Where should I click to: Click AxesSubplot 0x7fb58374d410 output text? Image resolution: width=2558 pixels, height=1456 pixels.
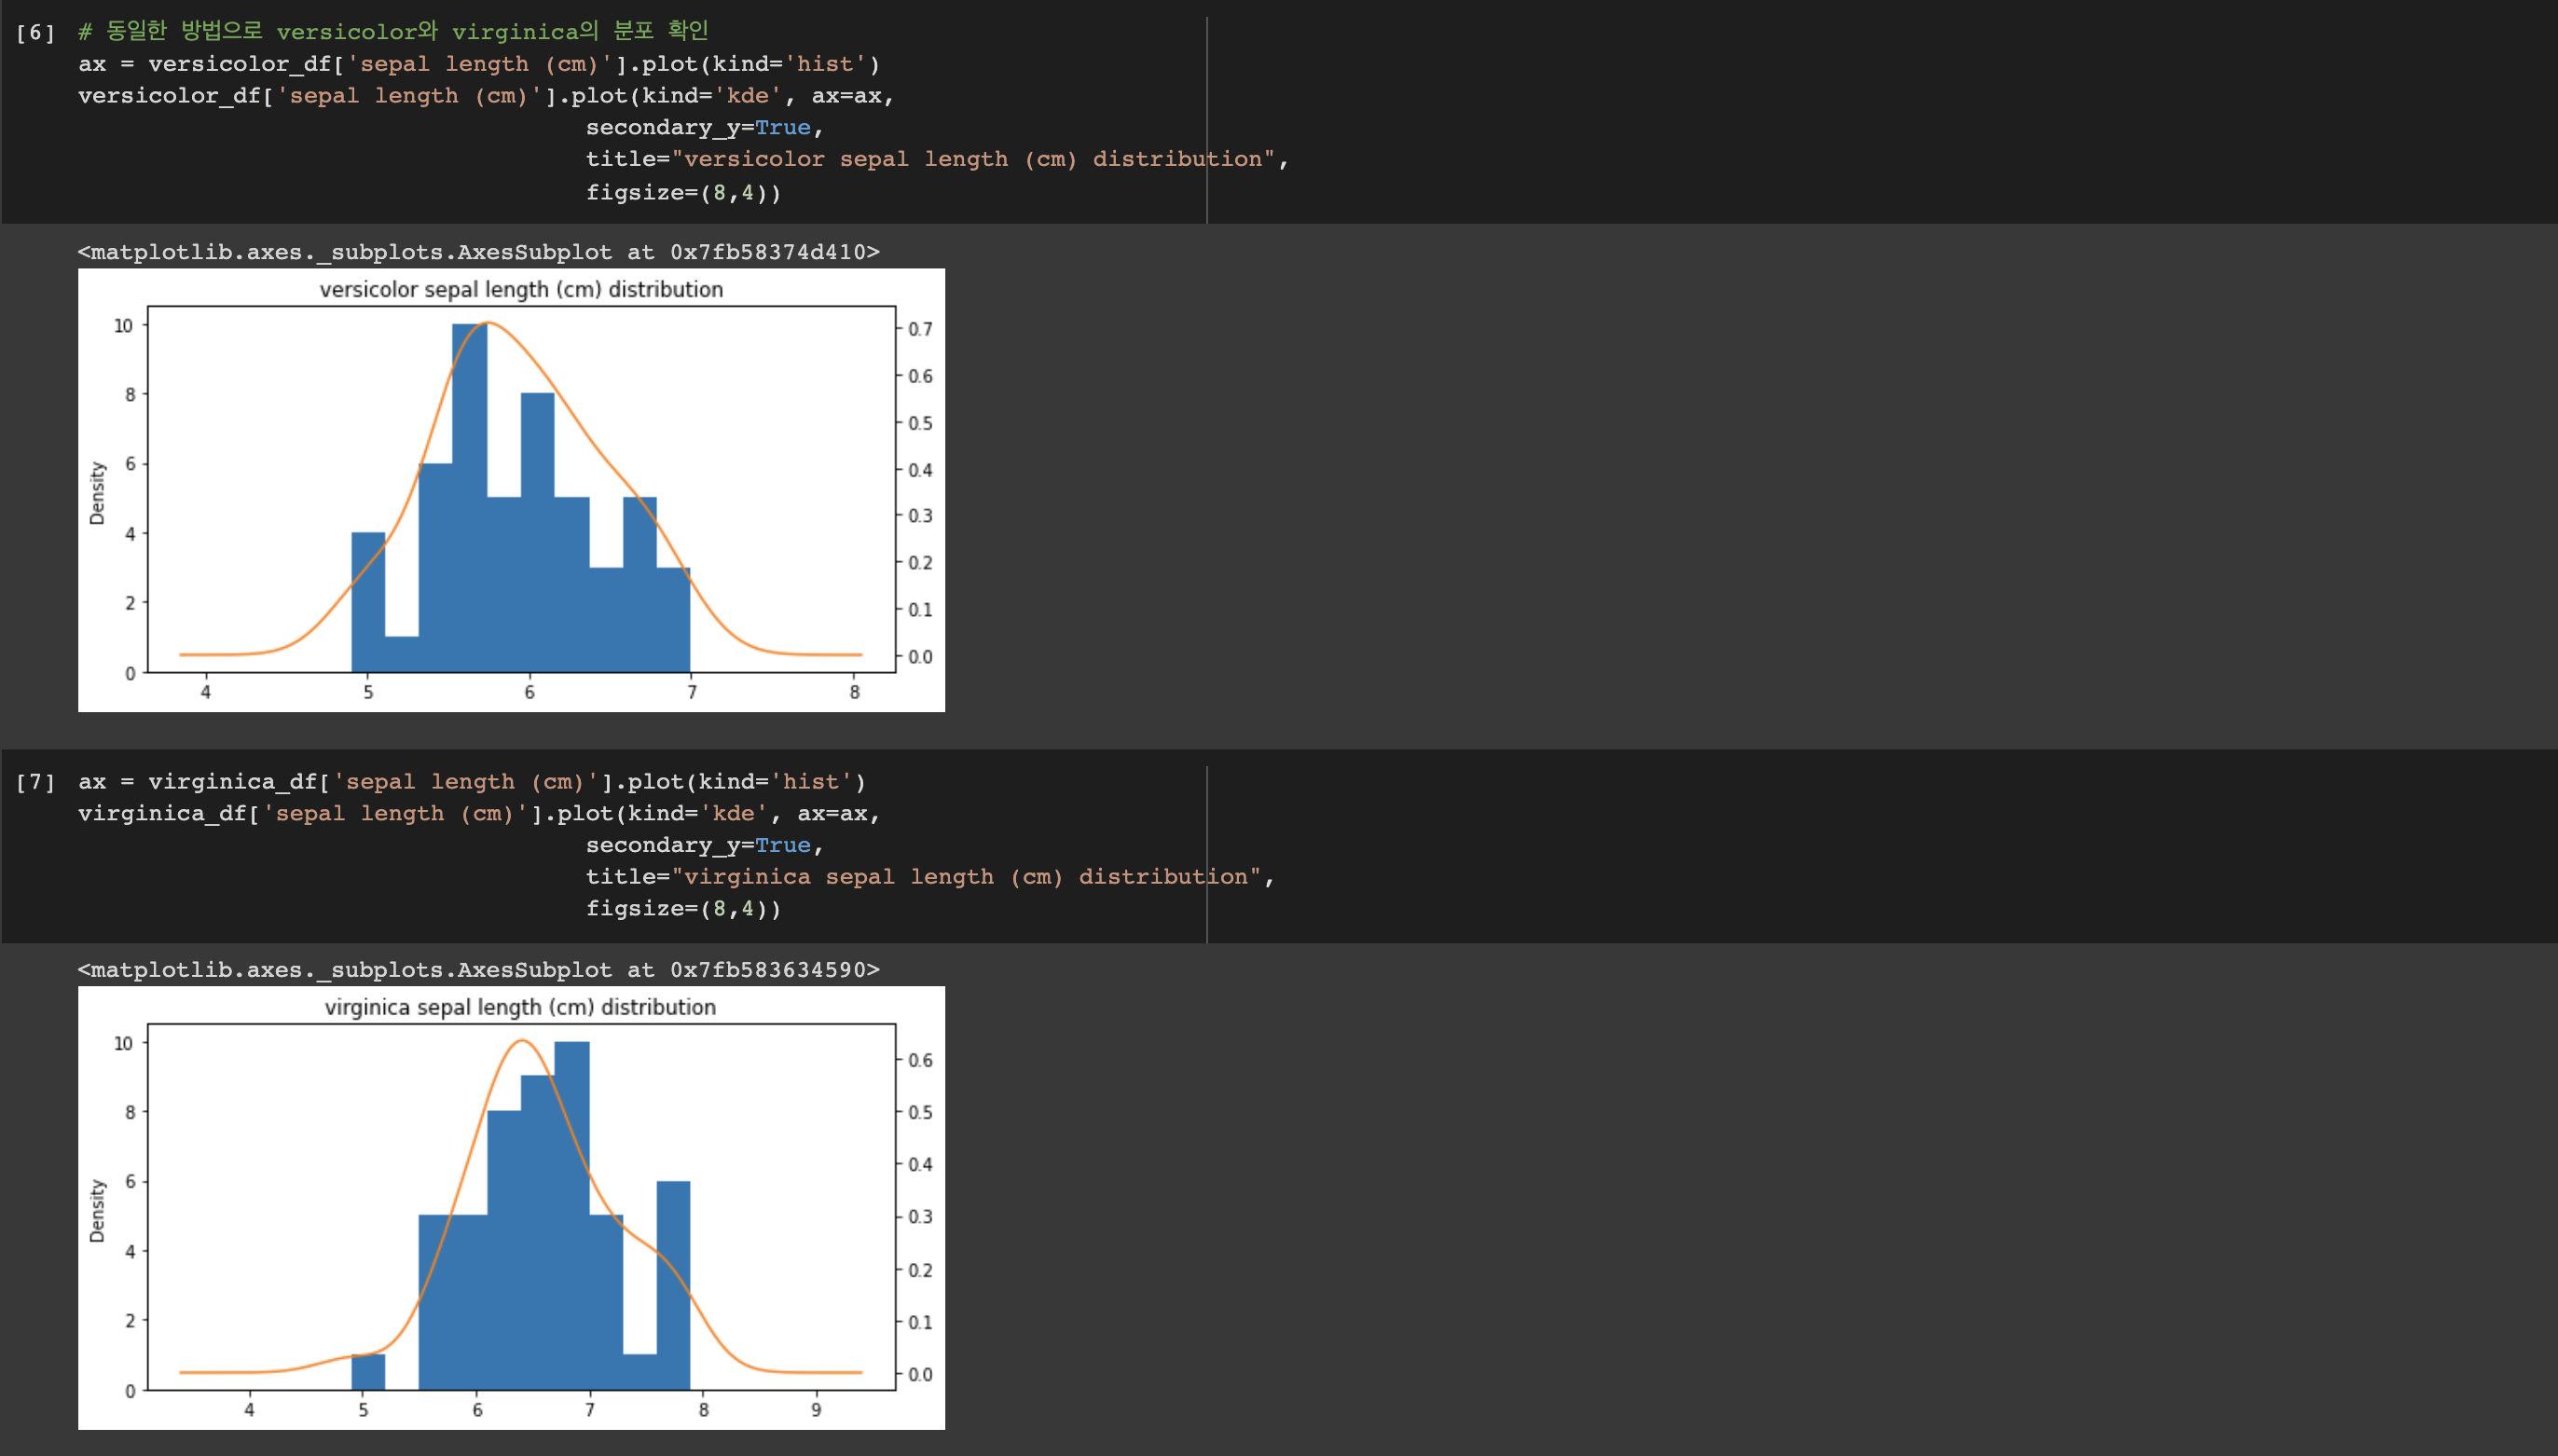pyautogui.click(x=478, y=252)
